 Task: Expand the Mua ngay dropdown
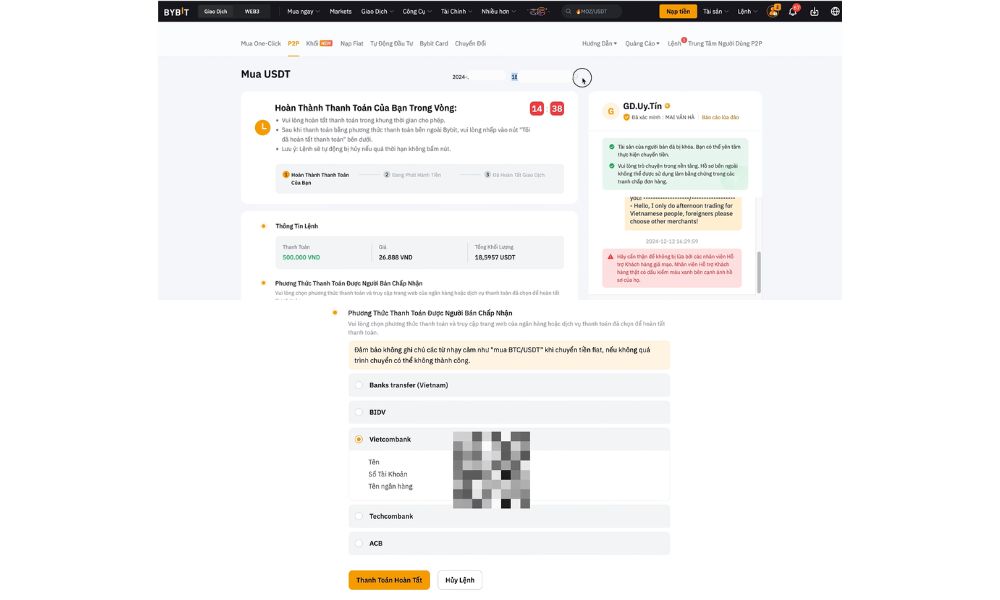303,11
